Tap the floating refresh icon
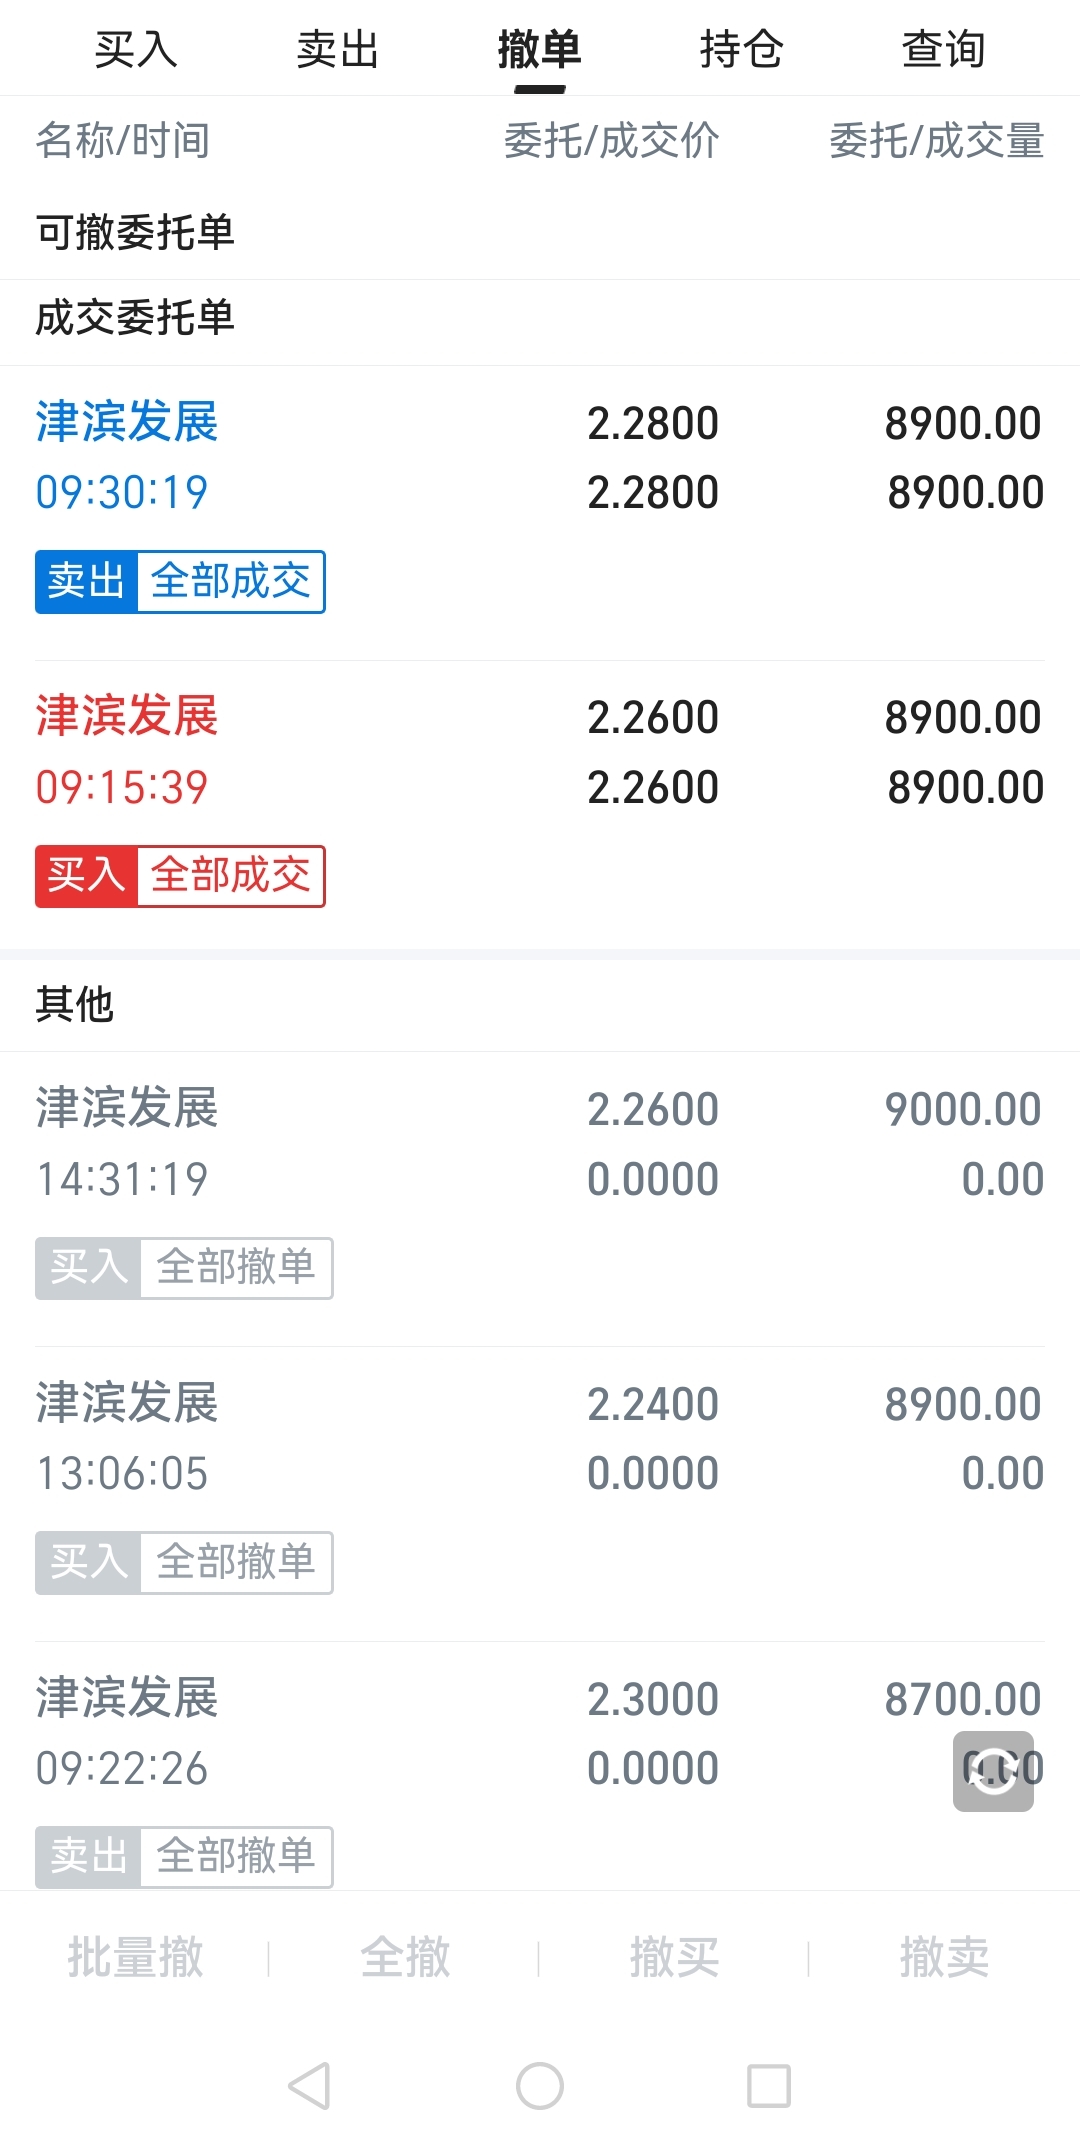The width and height of the screenshot is (1080, 2144). [993, 1771]
